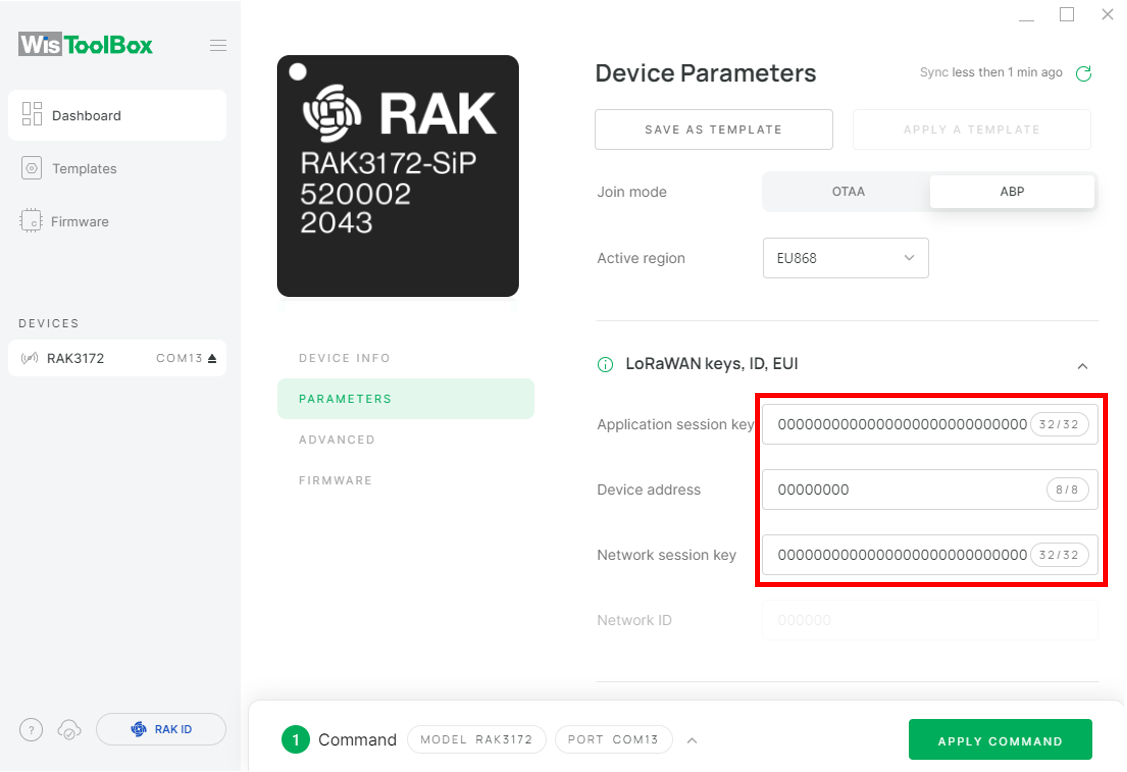Click the RAK3172 device signal icon
This screenshot has width=1127, height=772.
(x=29, y=358)
